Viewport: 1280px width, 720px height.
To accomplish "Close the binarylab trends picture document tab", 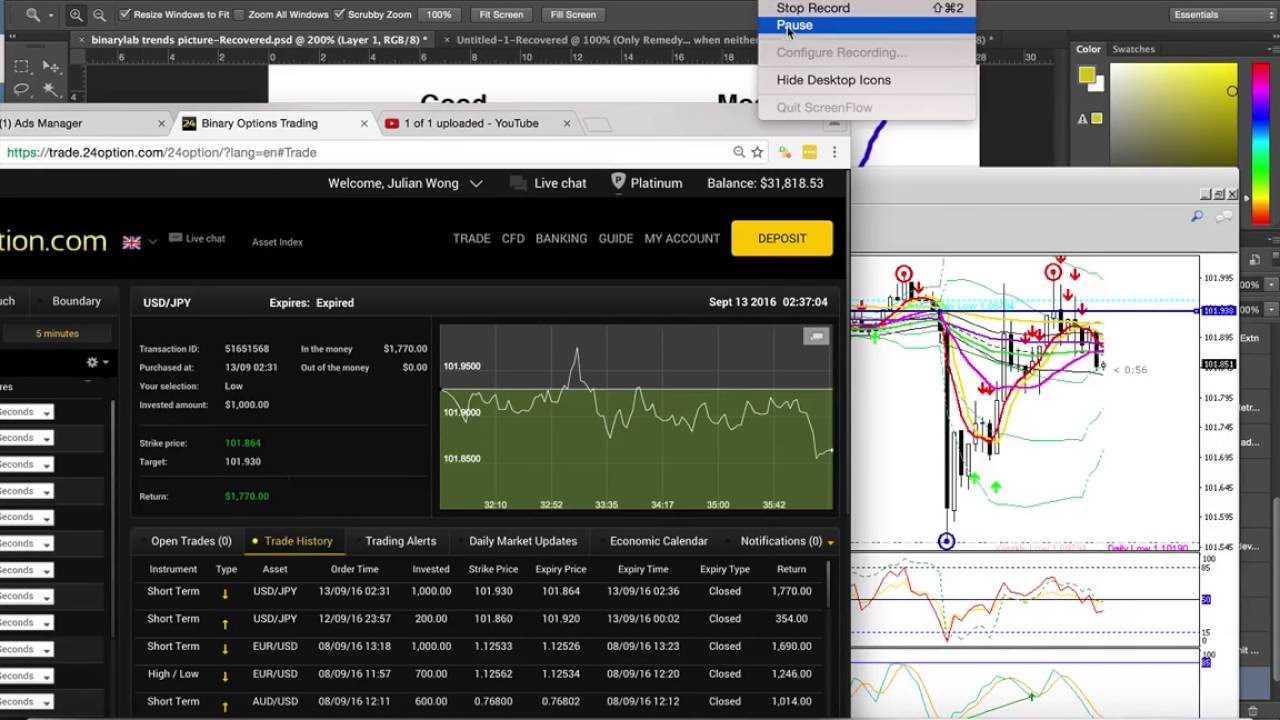I will [81, 40].
